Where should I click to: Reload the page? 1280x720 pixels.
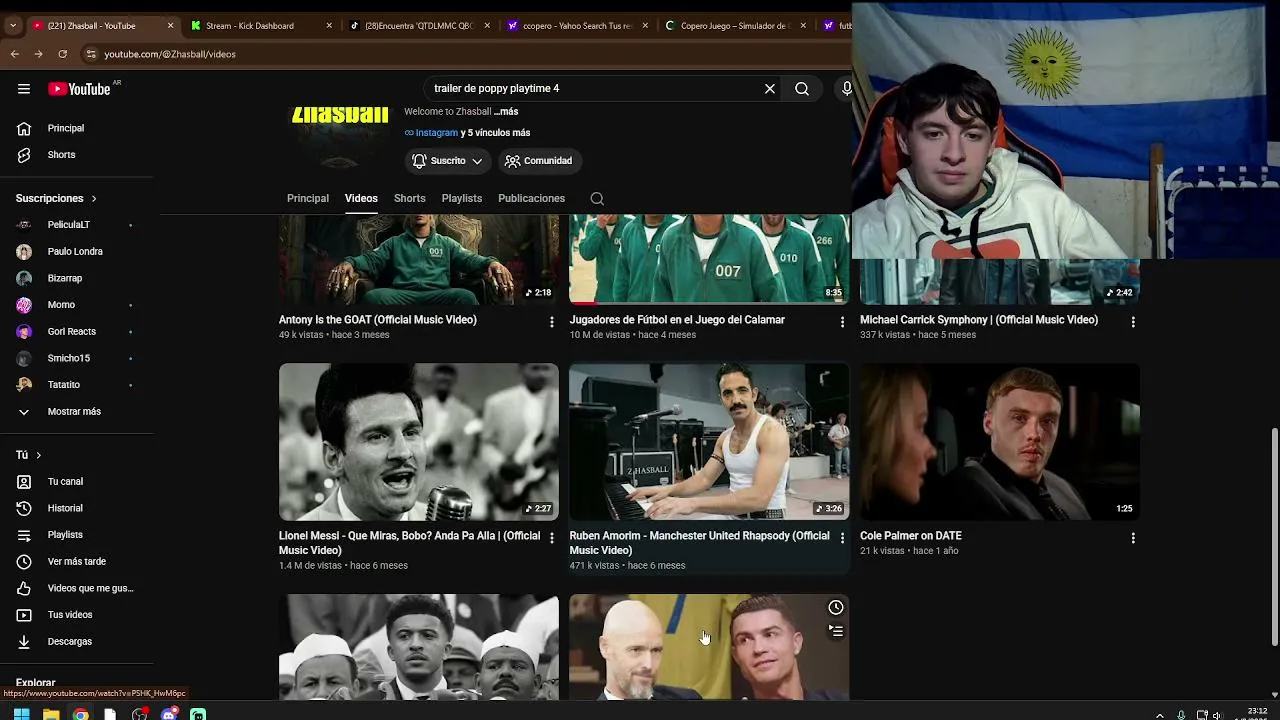pos(63,54)
